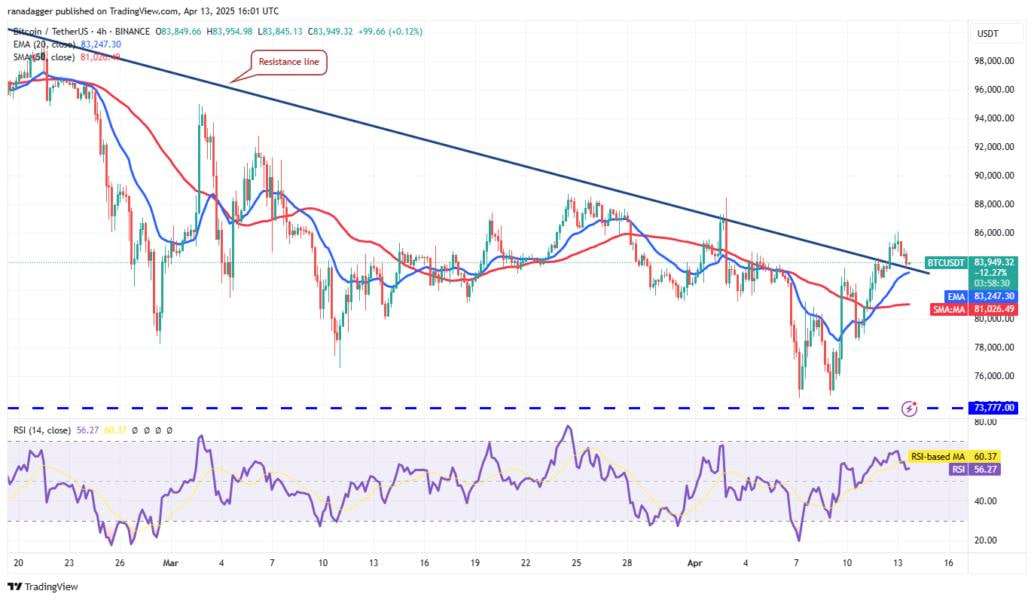Select the Apr date label on time axis
This screenshot has height=600, width=1034.
695,563
